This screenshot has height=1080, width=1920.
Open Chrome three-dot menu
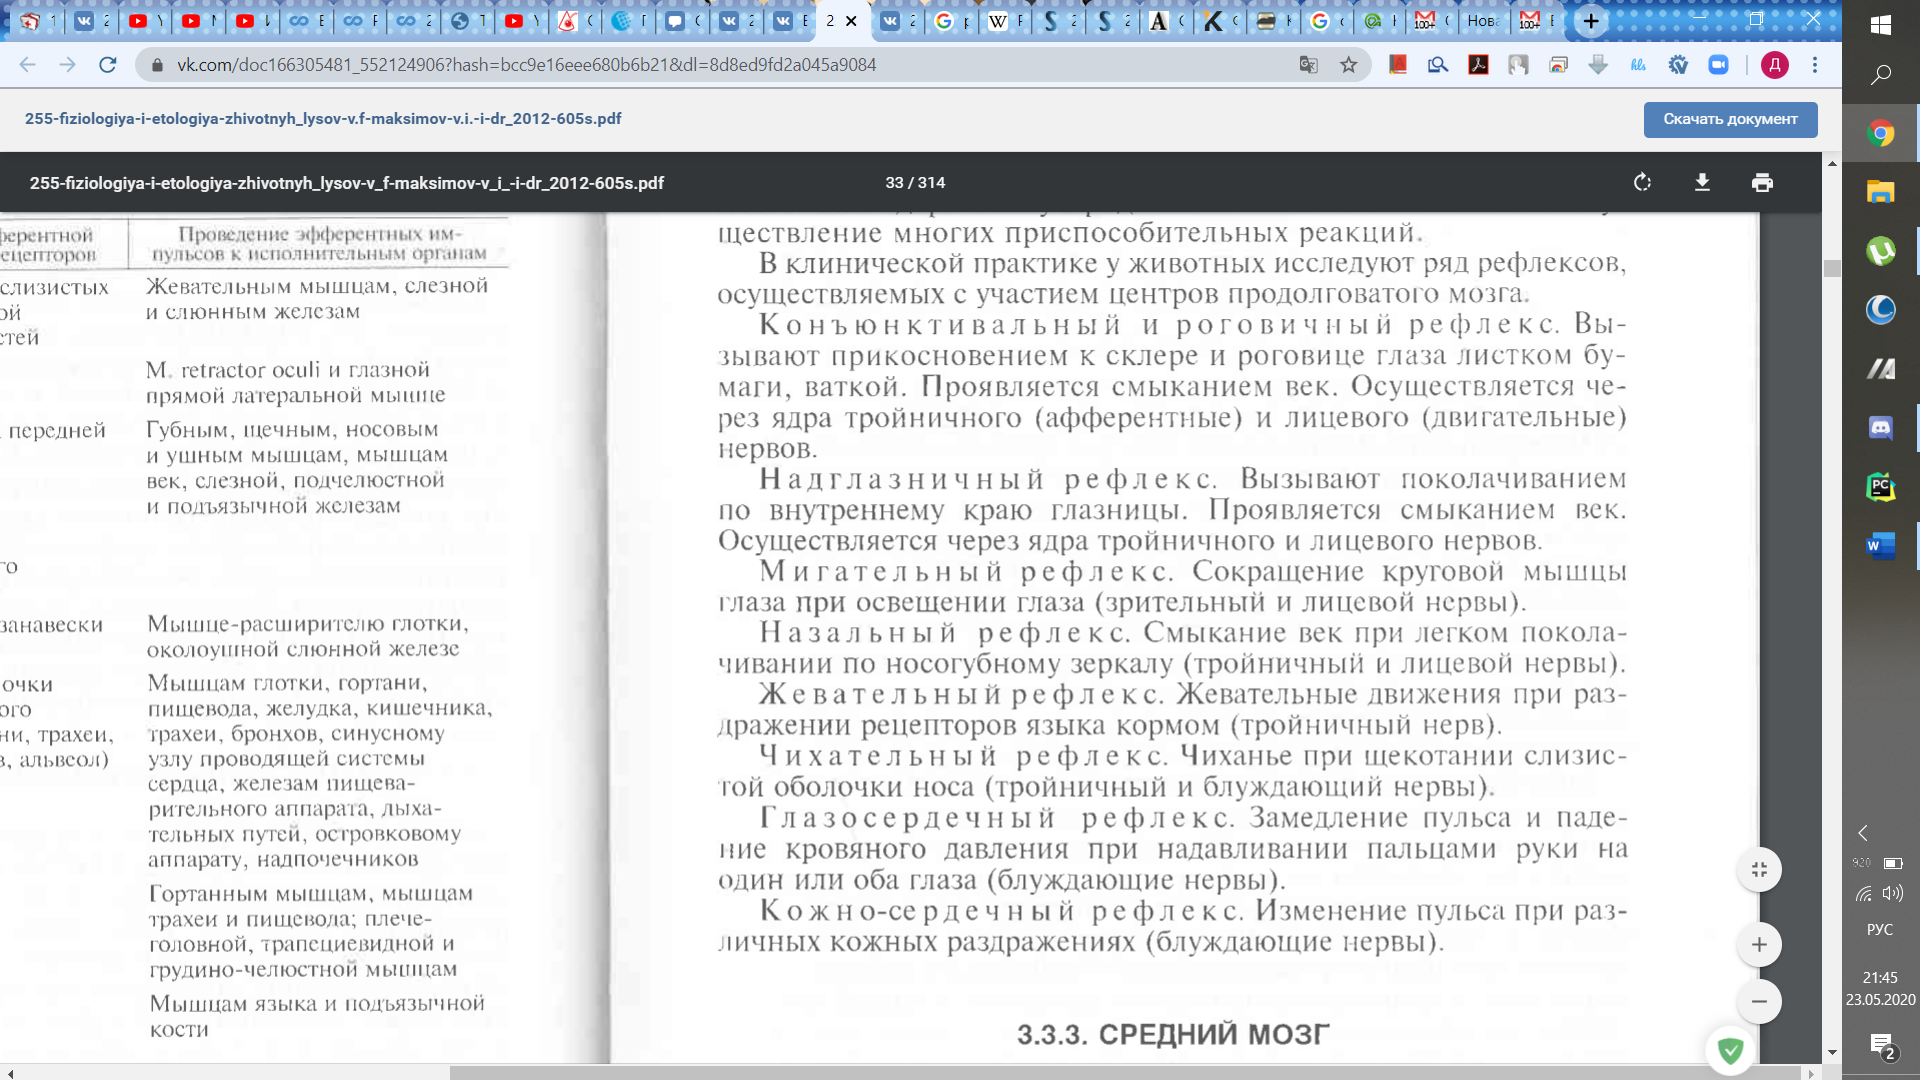1815,65
